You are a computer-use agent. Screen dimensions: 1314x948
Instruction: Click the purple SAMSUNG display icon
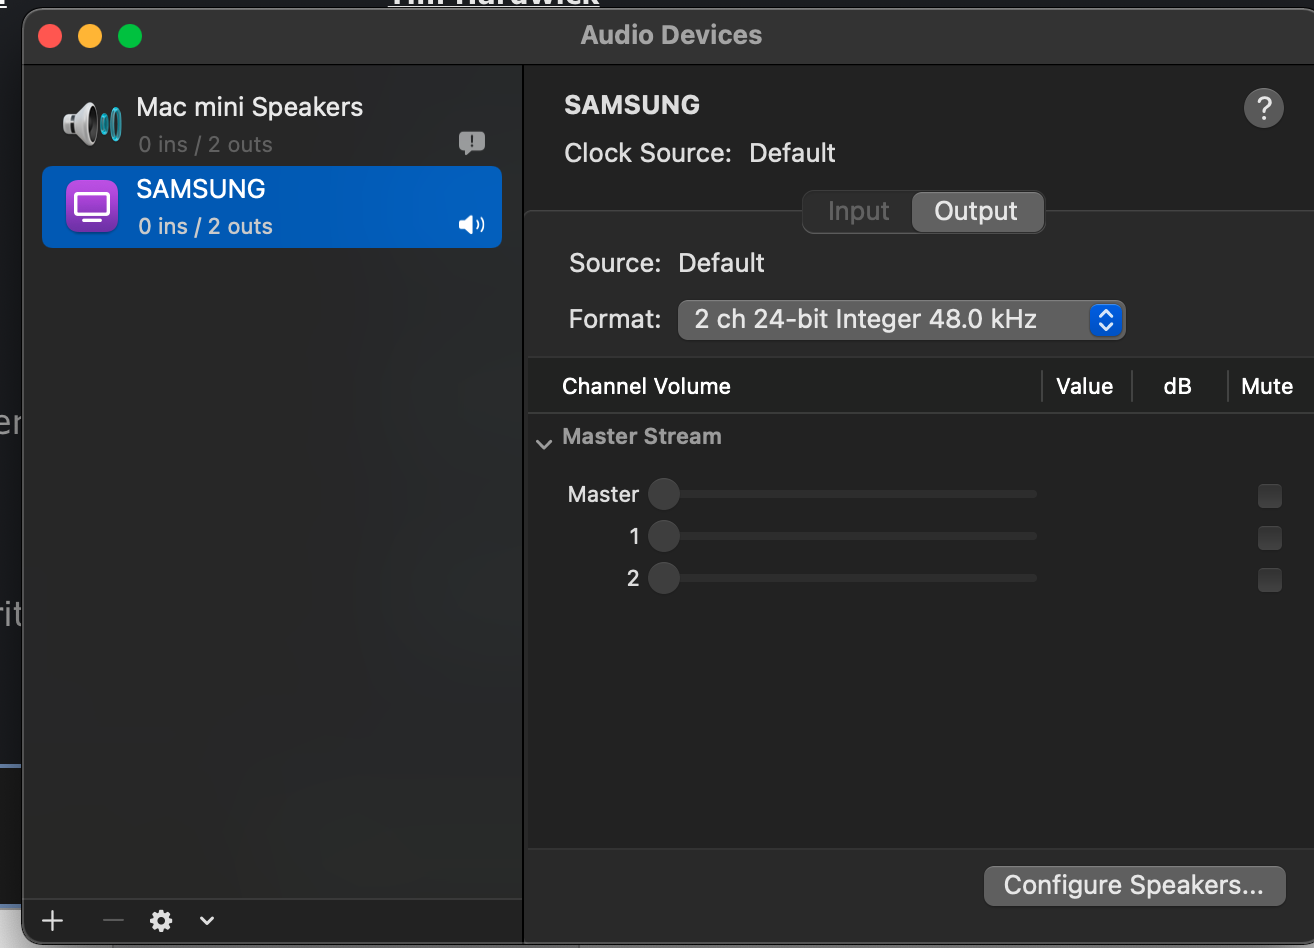pyautogui.click(x=92, y=207)
